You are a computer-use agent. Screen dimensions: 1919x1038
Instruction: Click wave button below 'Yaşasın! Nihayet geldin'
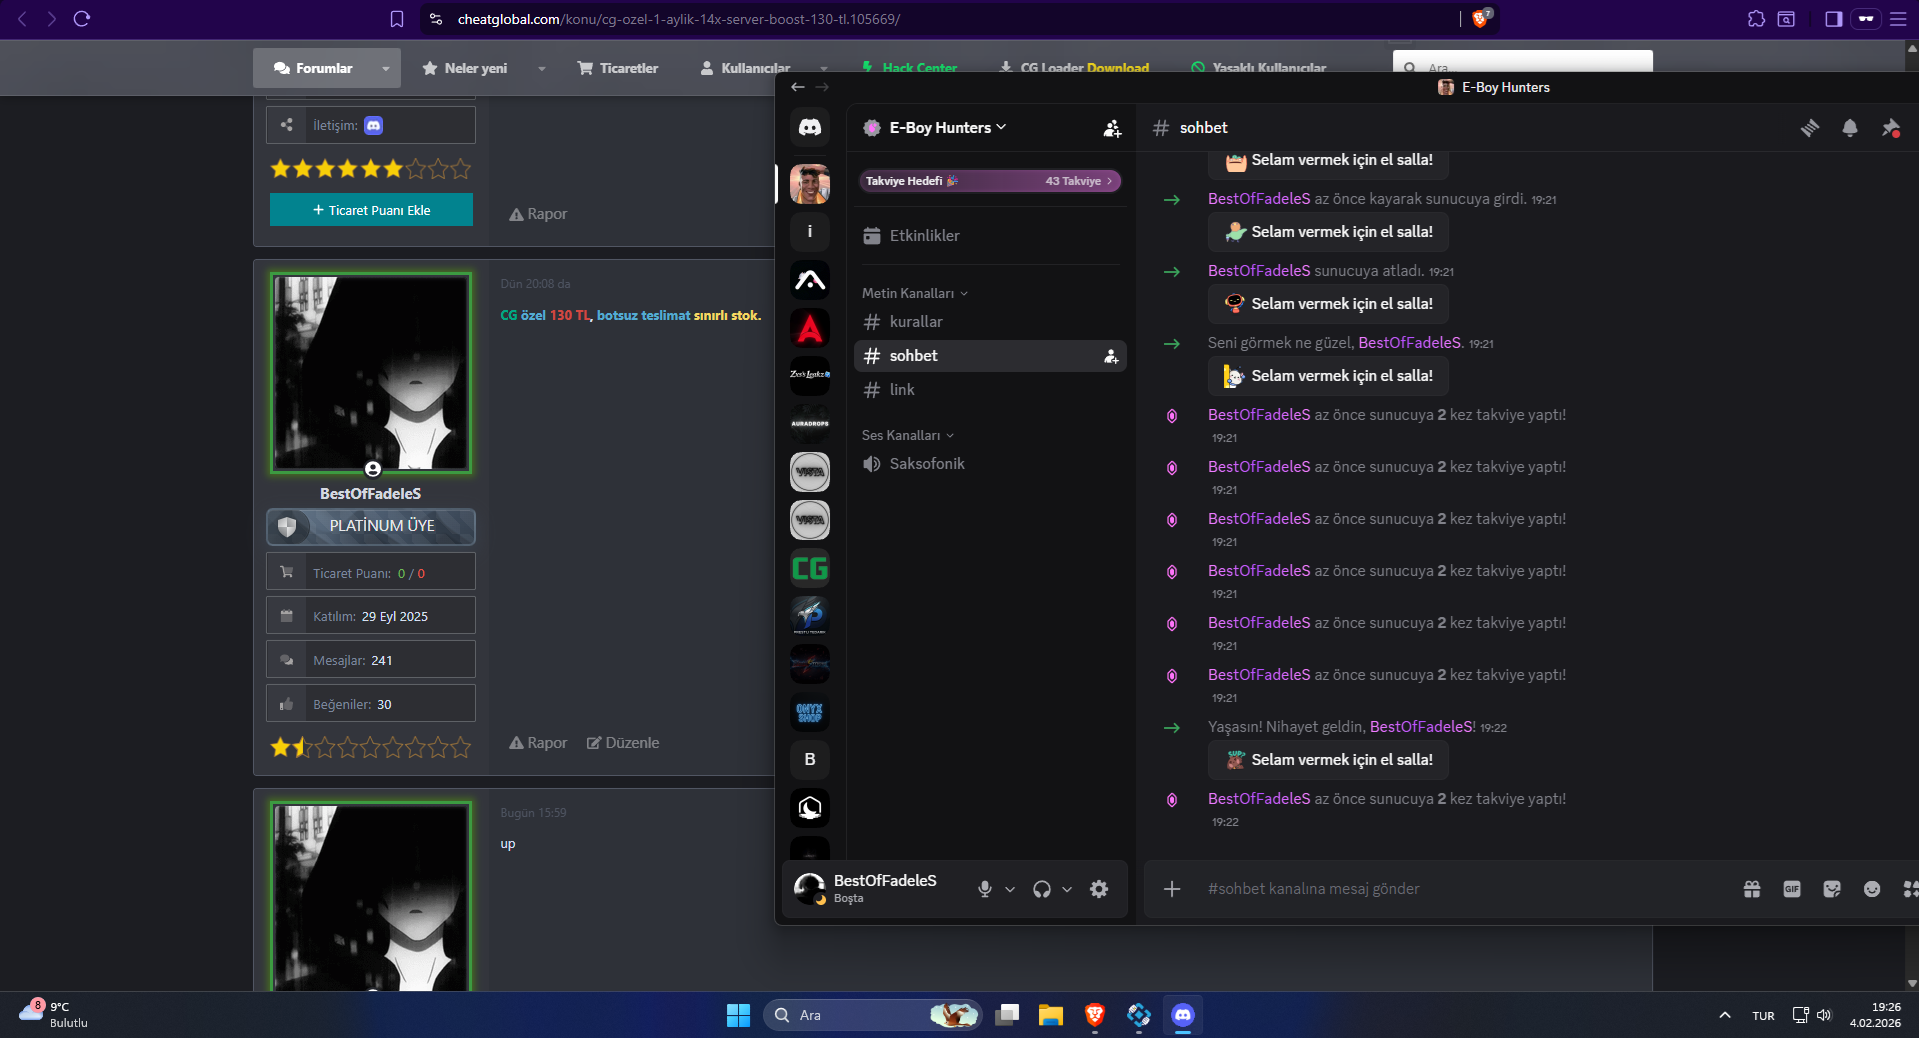1329,760
